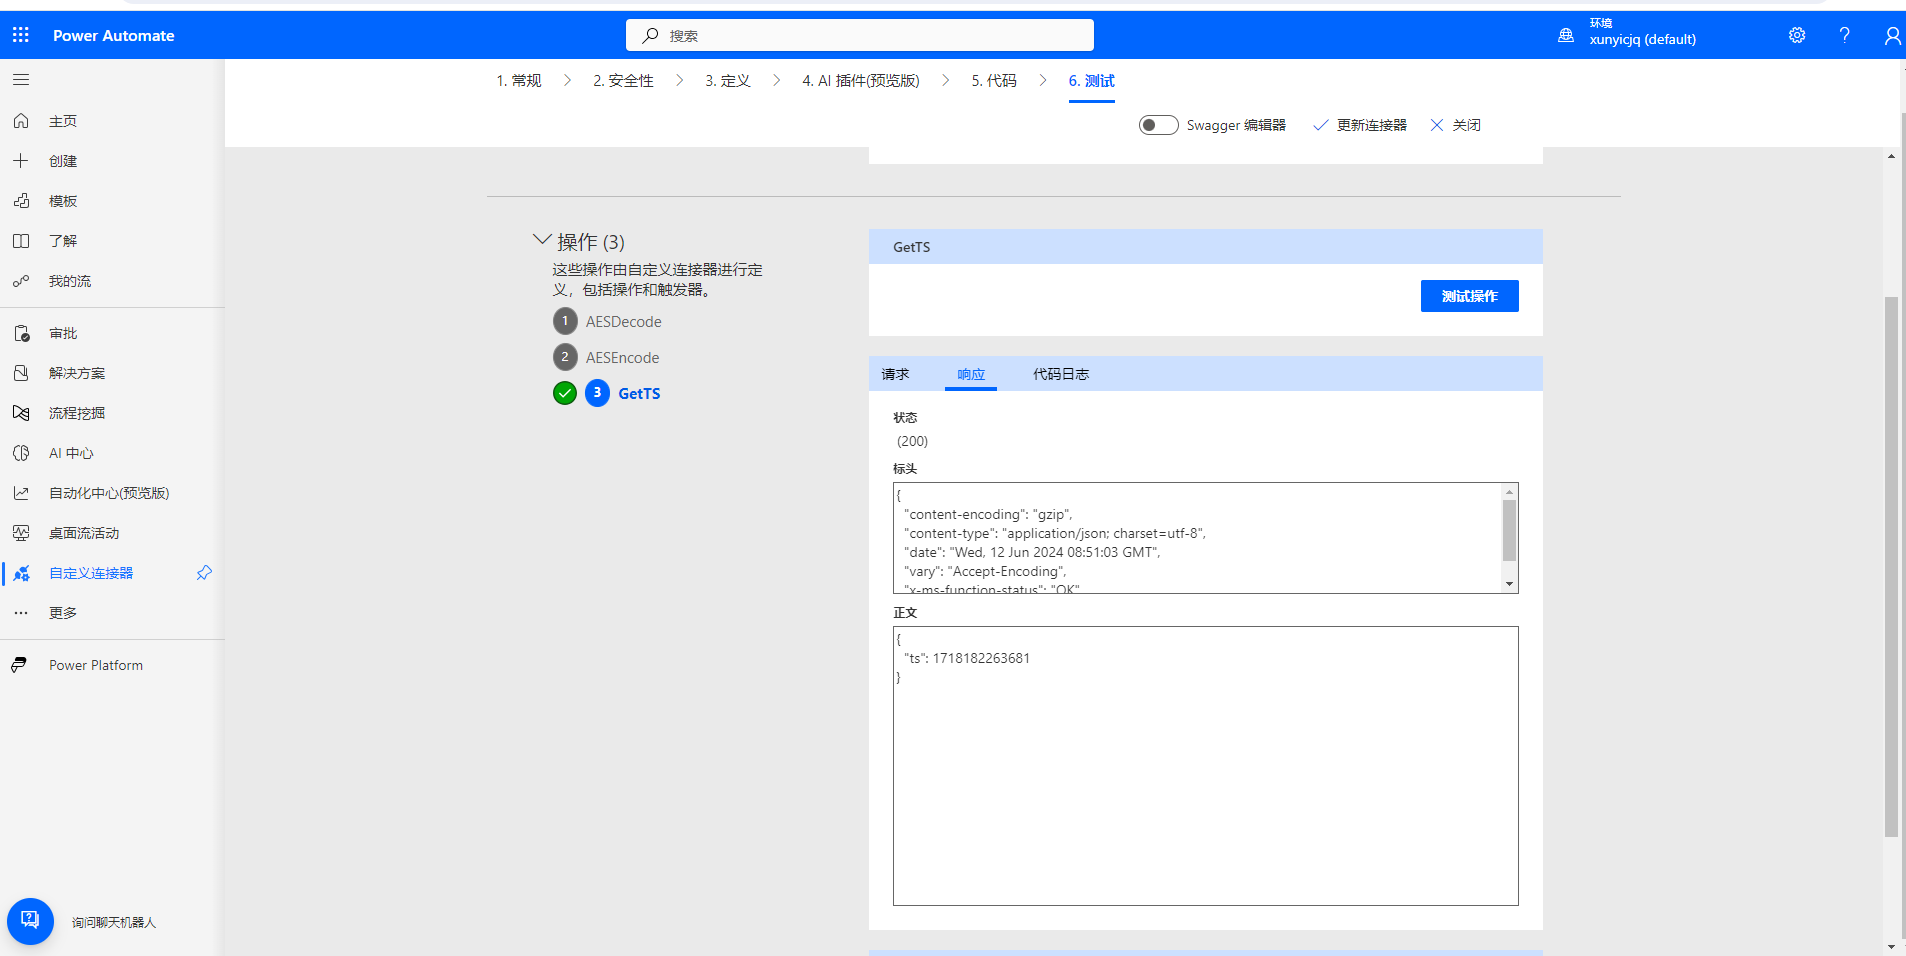Click the account profile icon
This screenshot has height=956, width=1906.
(x=1891, y=36)
